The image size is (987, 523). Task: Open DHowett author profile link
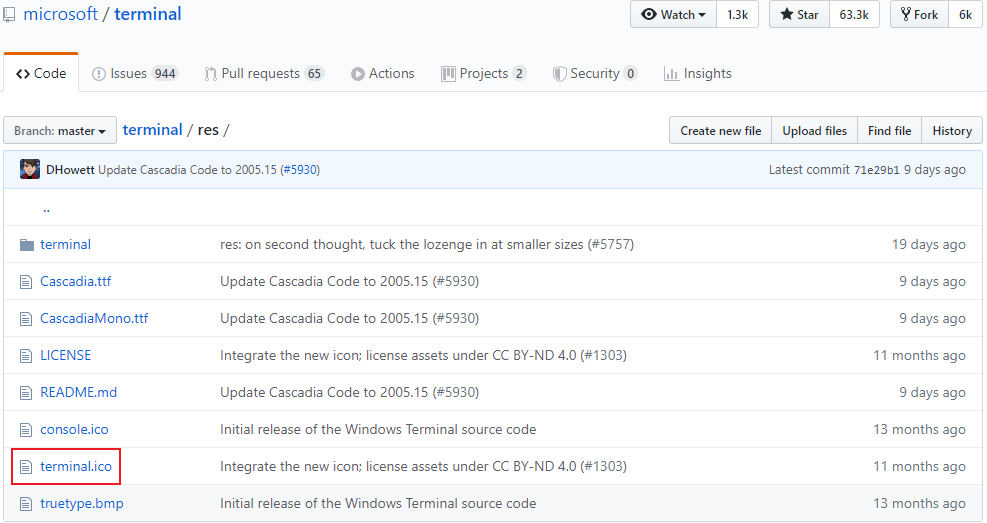pyautogui.click(x=70, y=170)
